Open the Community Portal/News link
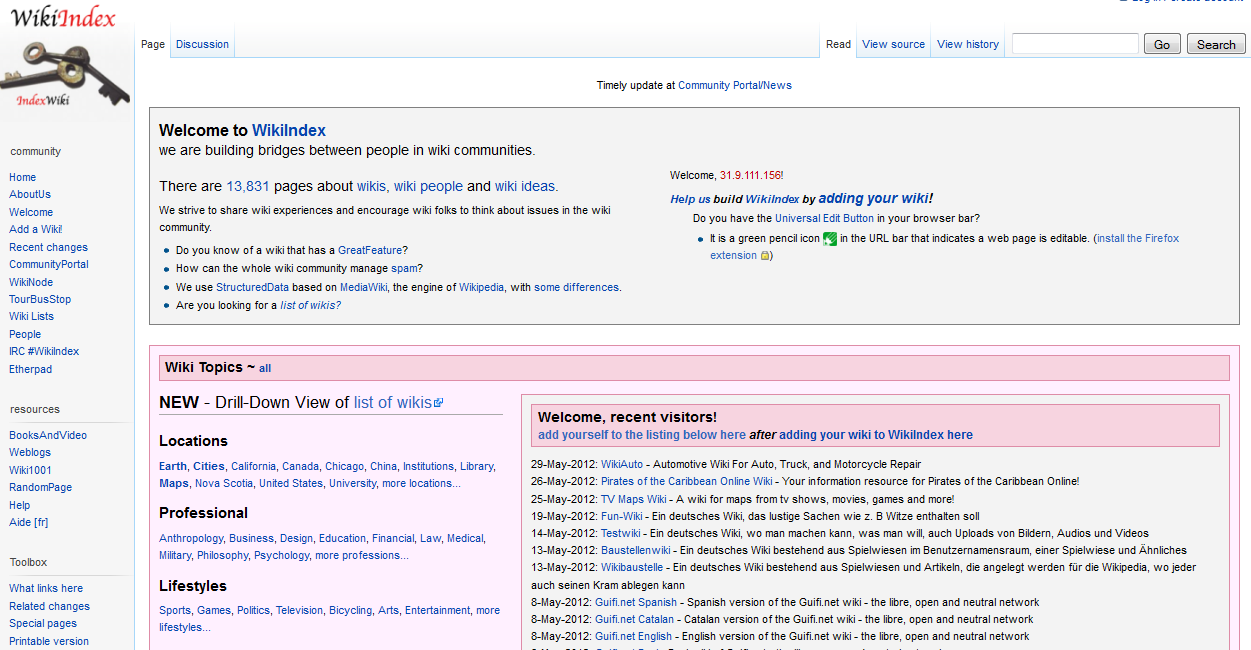 pyautogui.click(x=734, y=85)
